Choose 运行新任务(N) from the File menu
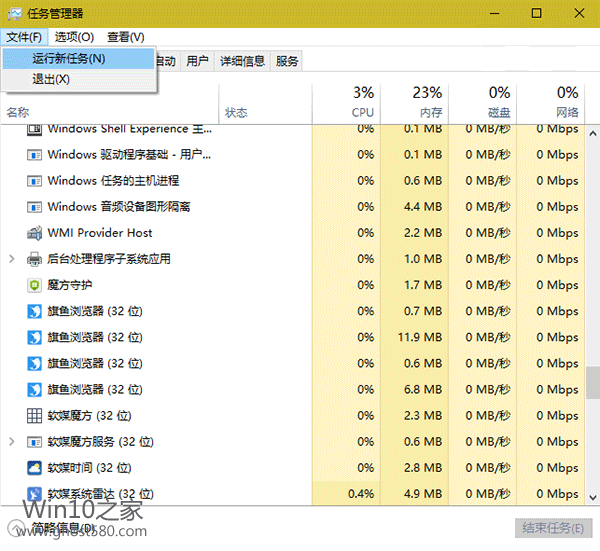The height and width of the screenshot is (551, 600). tap(78, 59)
